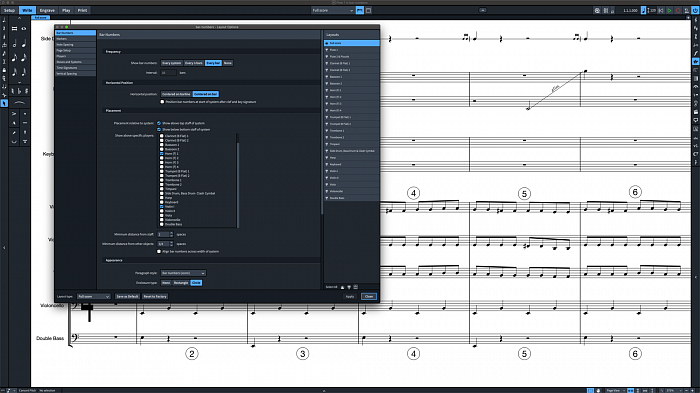Set bar numbers to show Every n bars
Viewport: 700px width, 393px height.
coord(194,63)
